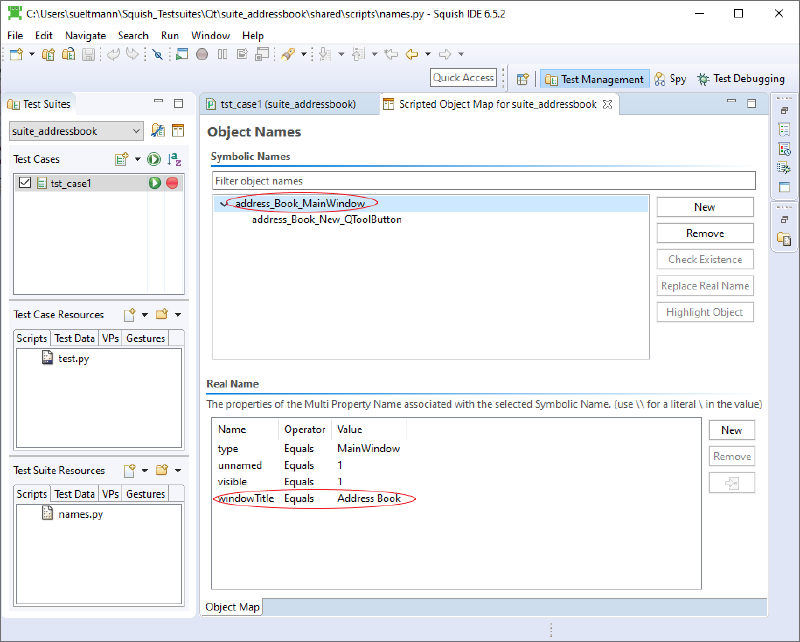
Task: Run tst_case1 with the green play icon
Action: (x=155, y=183)
